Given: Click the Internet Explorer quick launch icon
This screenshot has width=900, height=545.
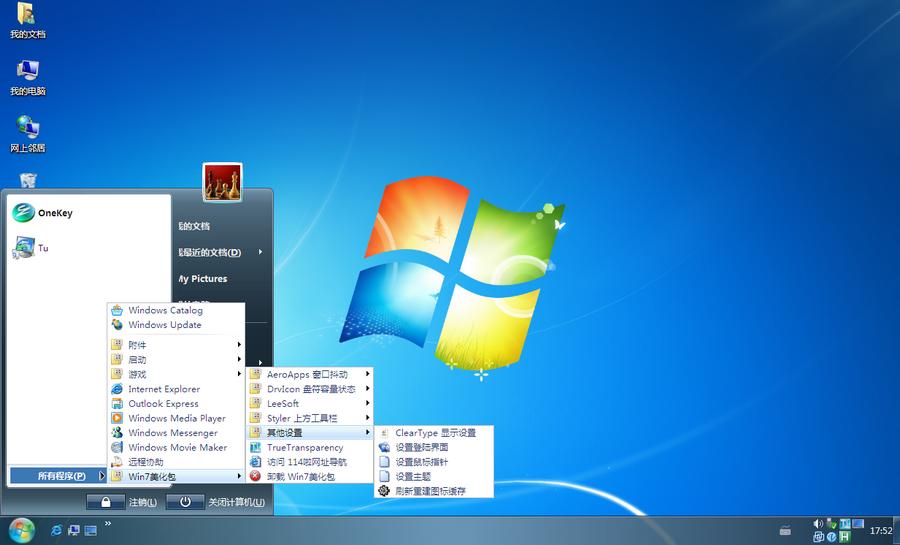Looking at the screenshot, I should (x=56, y=530).
